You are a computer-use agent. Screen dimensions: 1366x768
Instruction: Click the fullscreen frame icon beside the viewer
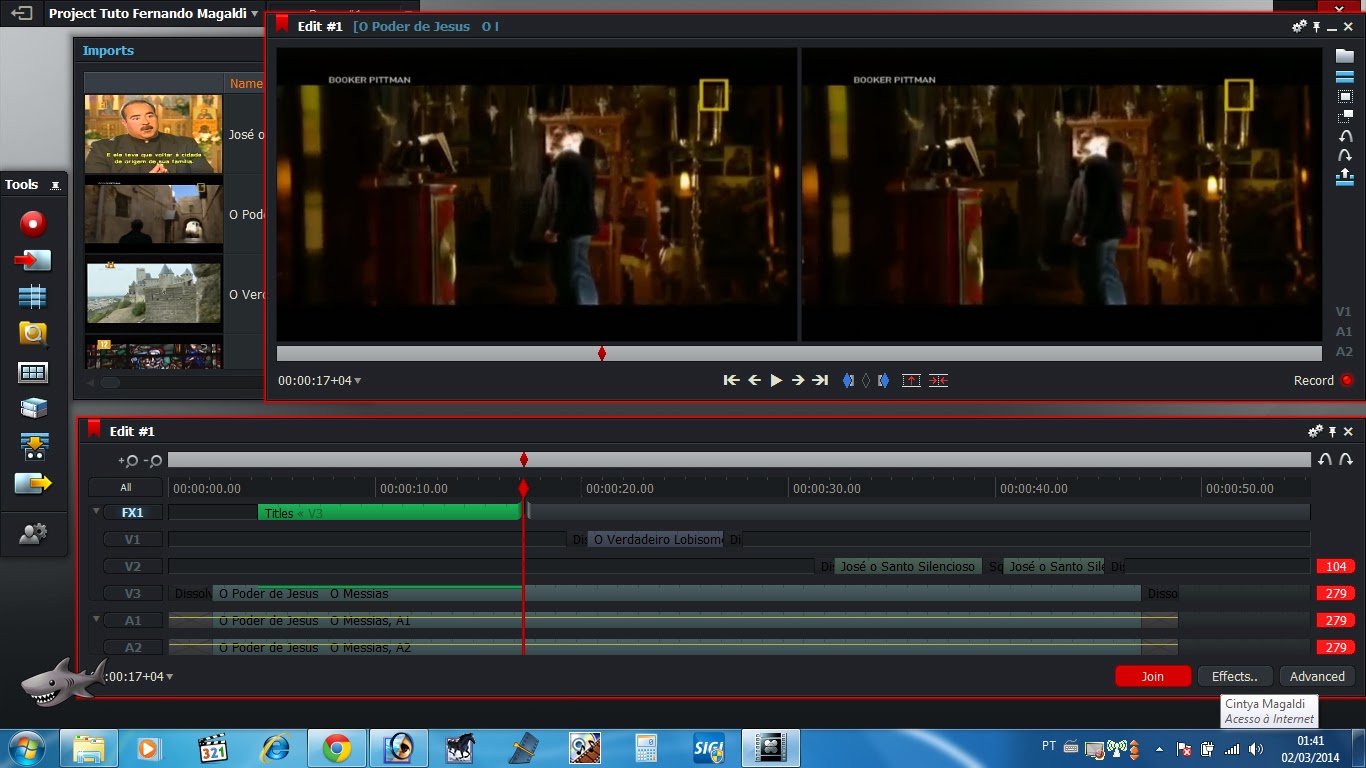point(1345,97)
